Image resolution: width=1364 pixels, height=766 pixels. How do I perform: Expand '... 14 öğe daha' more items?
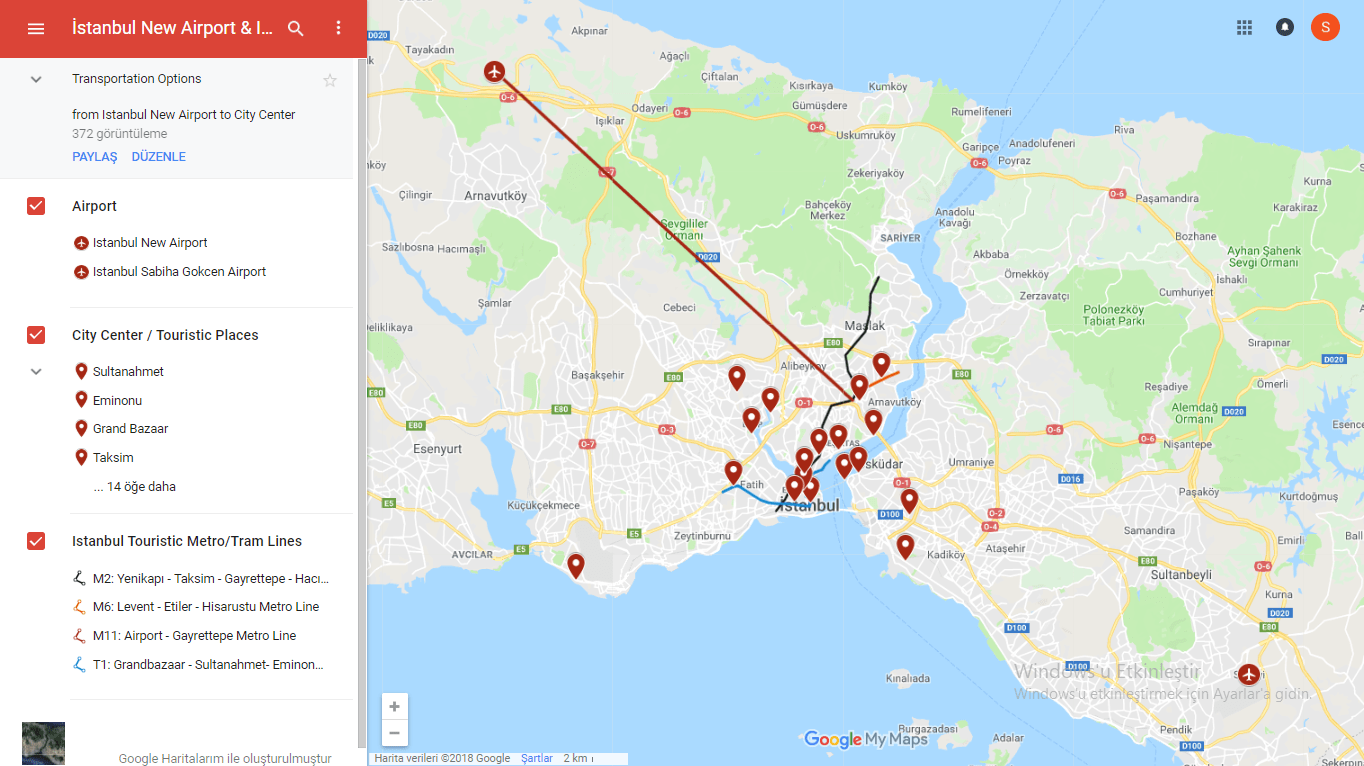[x=135, y=487]
